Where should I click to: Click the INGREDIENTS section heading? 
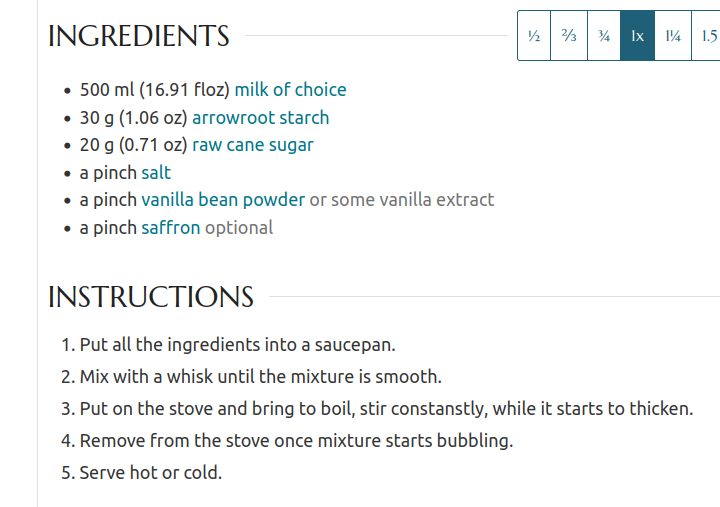(x=139, y=36)
